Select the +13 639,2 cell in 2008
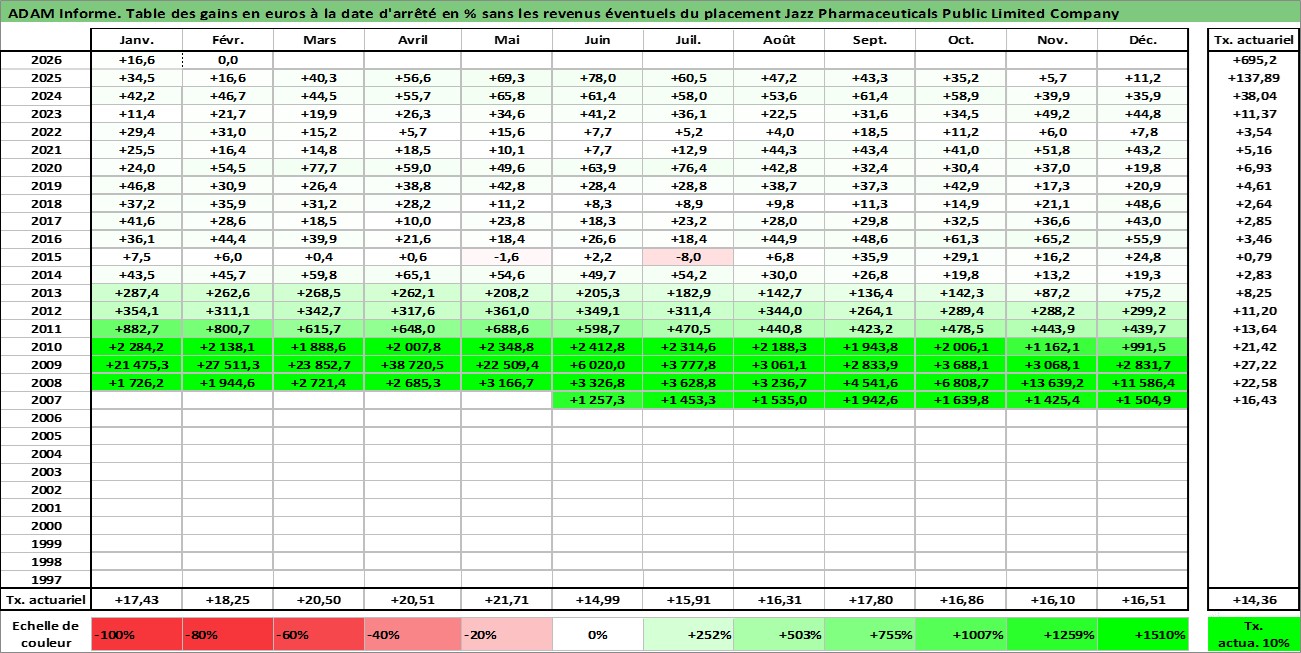 pos(1052,383)
